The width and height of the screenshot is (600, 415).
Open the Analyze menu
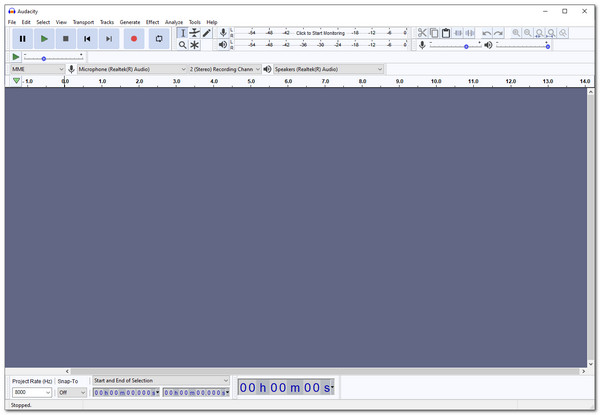click(x=174, y=22)
